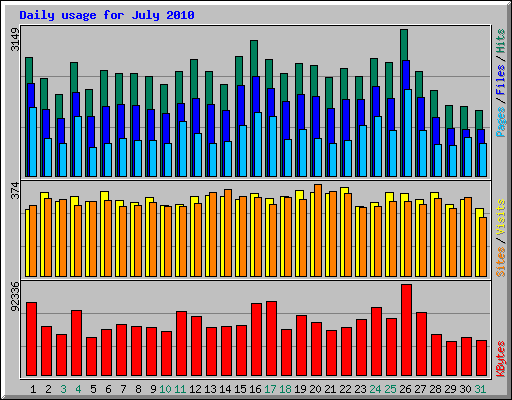The height and width of the screenshot is (400, 512).
Task: Click day label 12 on the axis
Action: coord(195,389)
